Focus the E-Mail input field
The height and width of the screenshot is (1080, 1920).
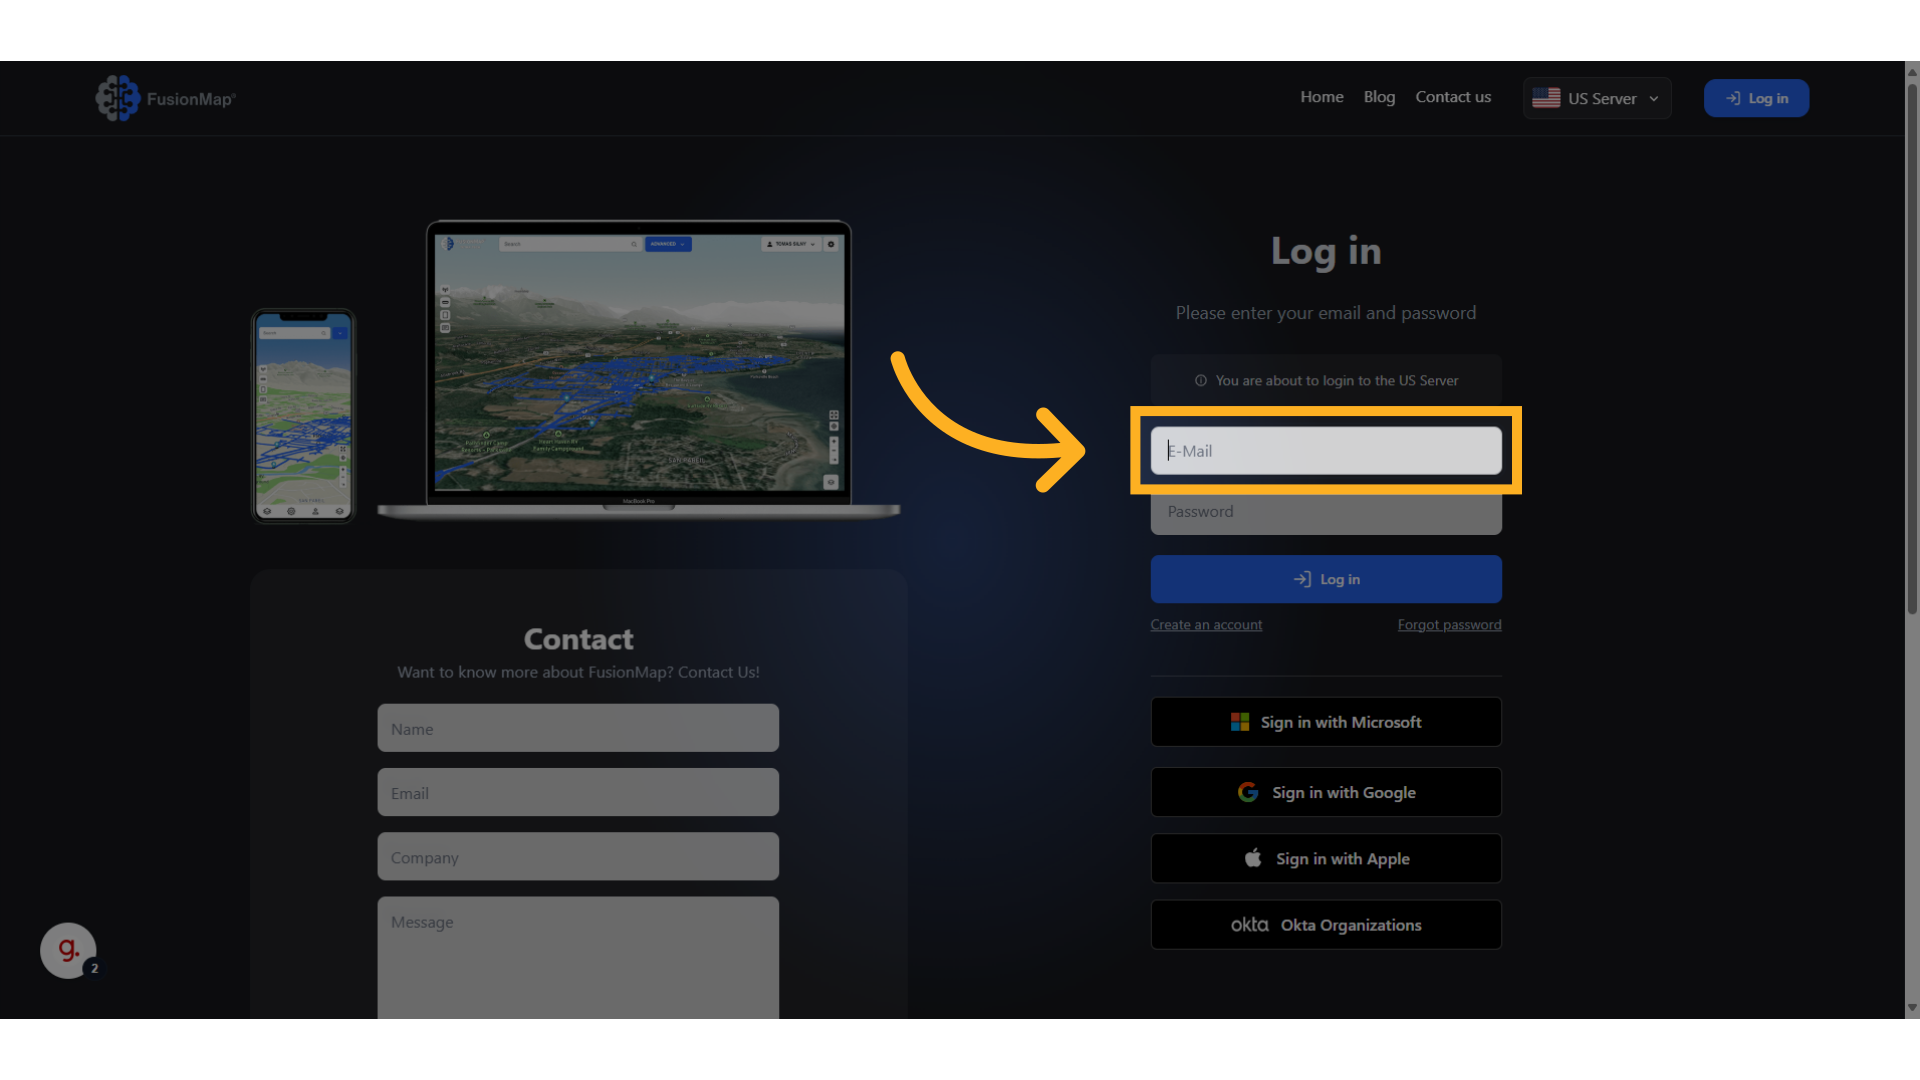(1326, 451)
